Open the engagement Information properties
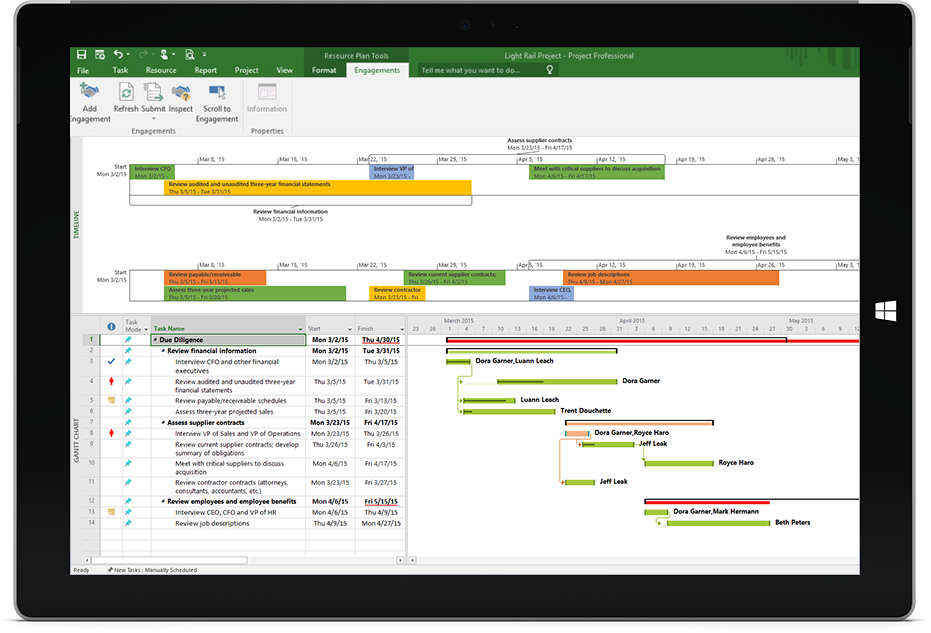Image resolution: width=931 pixels, height=633 pixels. 267,92
